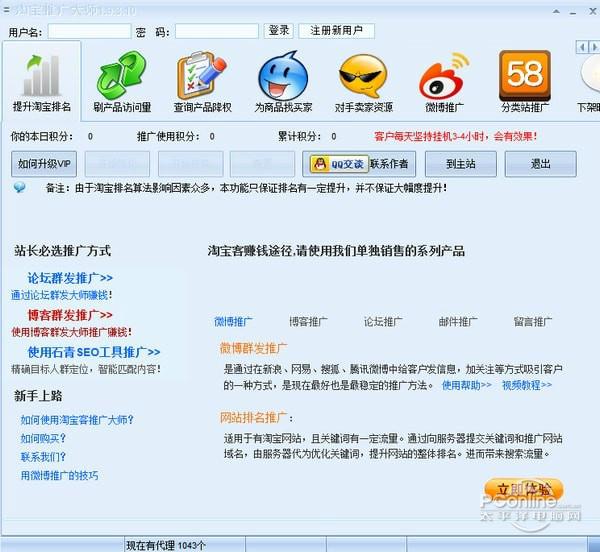Open 提升淘宝排名 ranking chart icon
Image resolution: width=600 pixels, height=552 pixels.
41,75
